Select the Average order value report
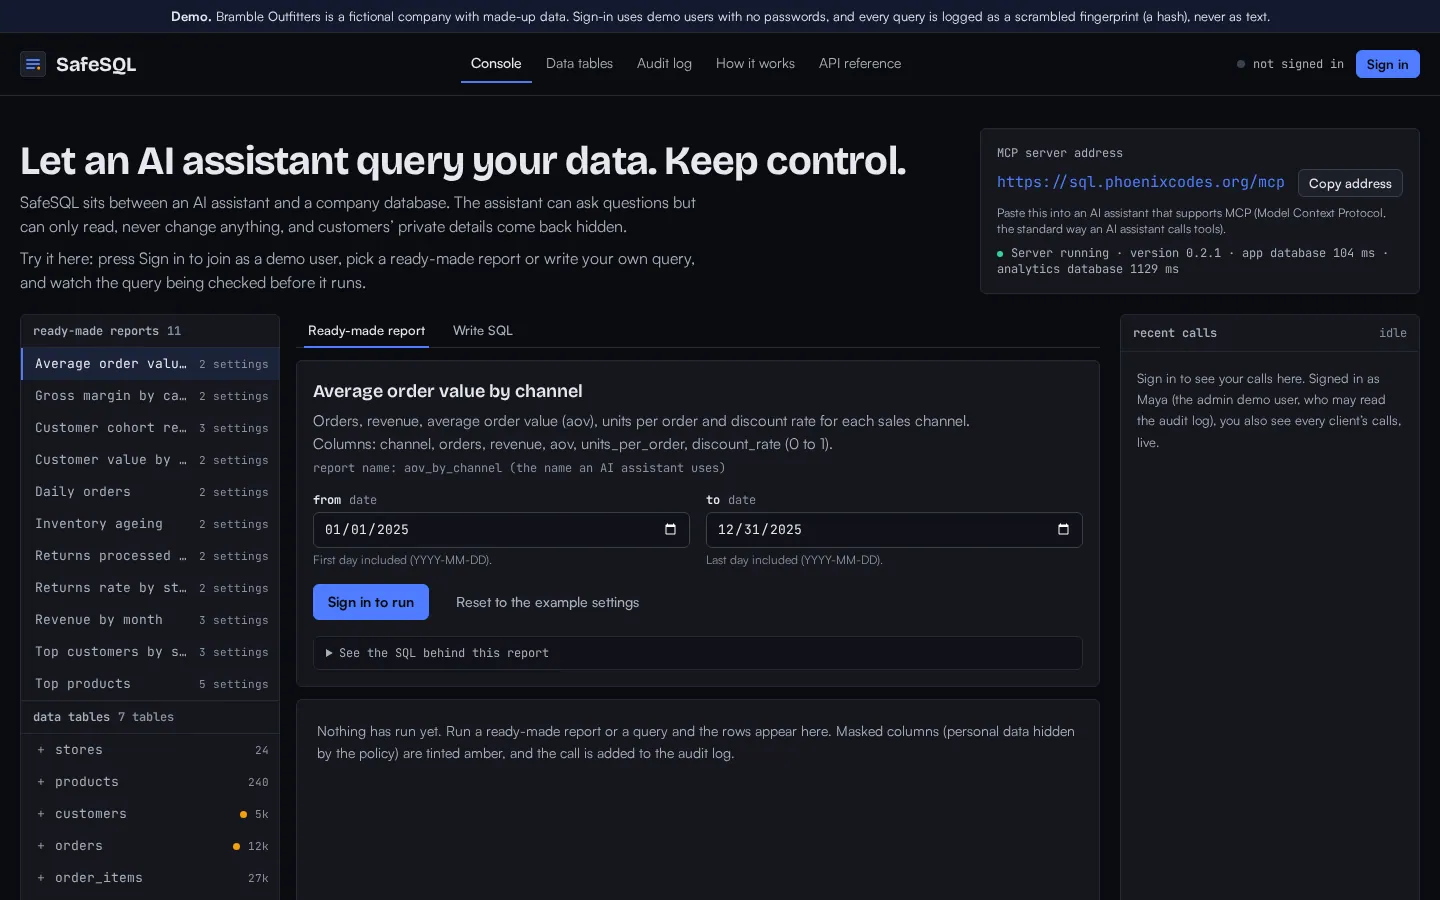Viewport: 1440px width, 900px height. pos(150,364)
